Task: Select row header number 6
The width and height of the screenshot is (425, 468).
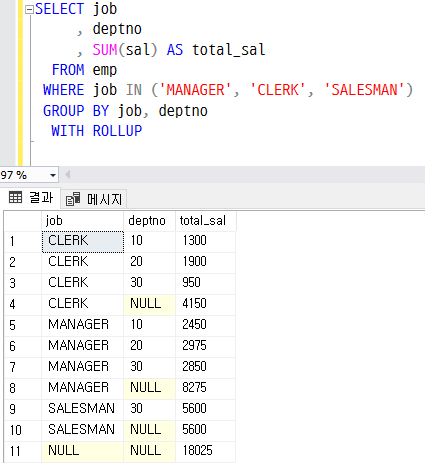Action: tap(23, 346)
